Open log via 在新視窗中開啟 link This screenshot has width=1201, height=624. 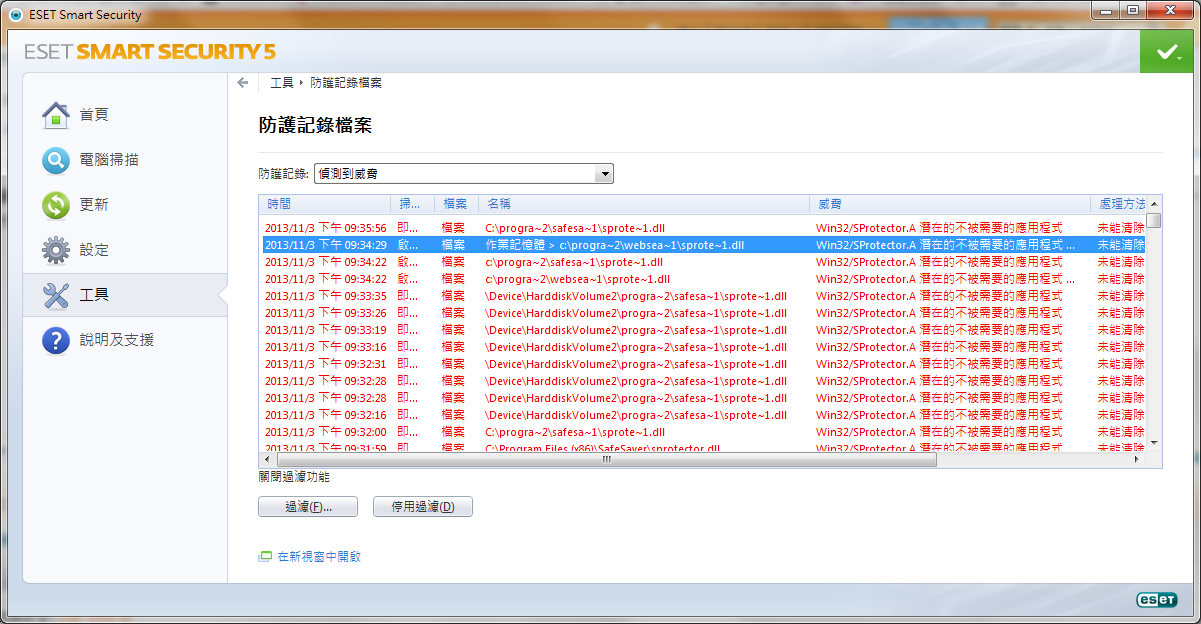[319, 556]
